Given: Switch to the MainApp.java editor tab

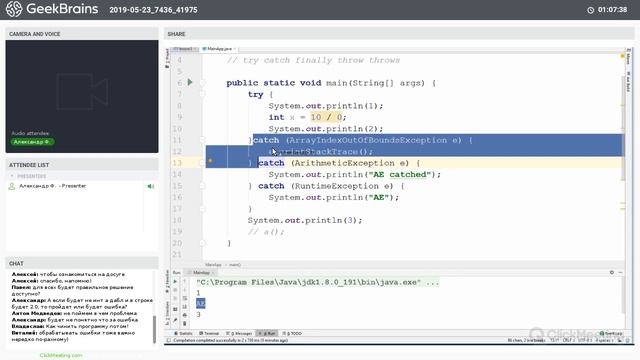Looking at the screenshot, I should coord(219,49).
